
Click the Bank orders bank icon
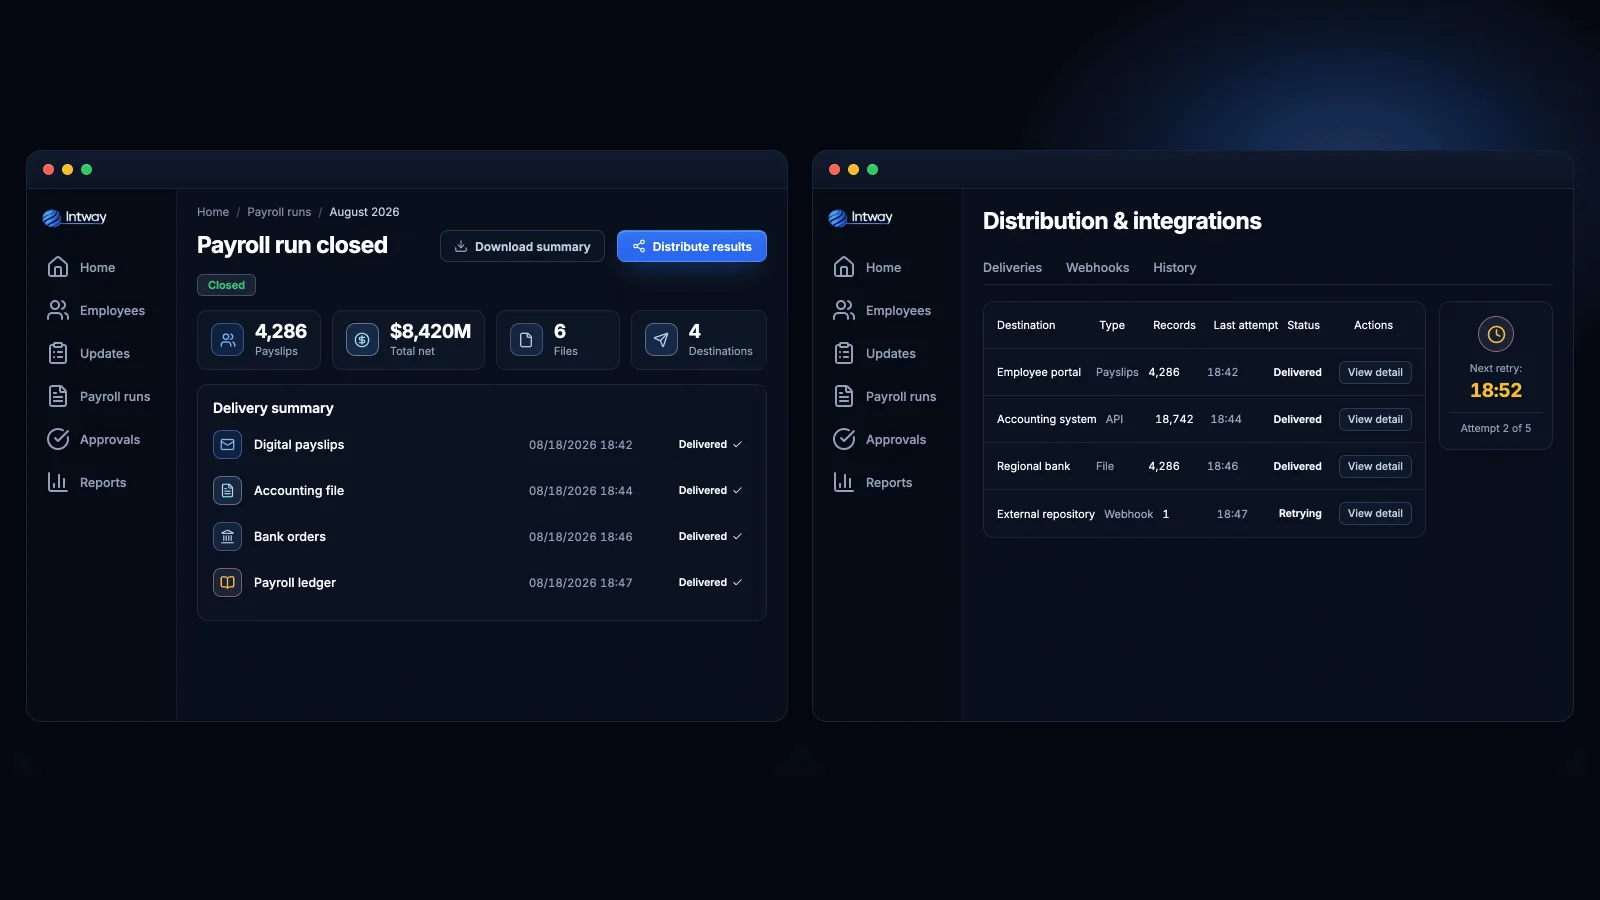point(228,536)
